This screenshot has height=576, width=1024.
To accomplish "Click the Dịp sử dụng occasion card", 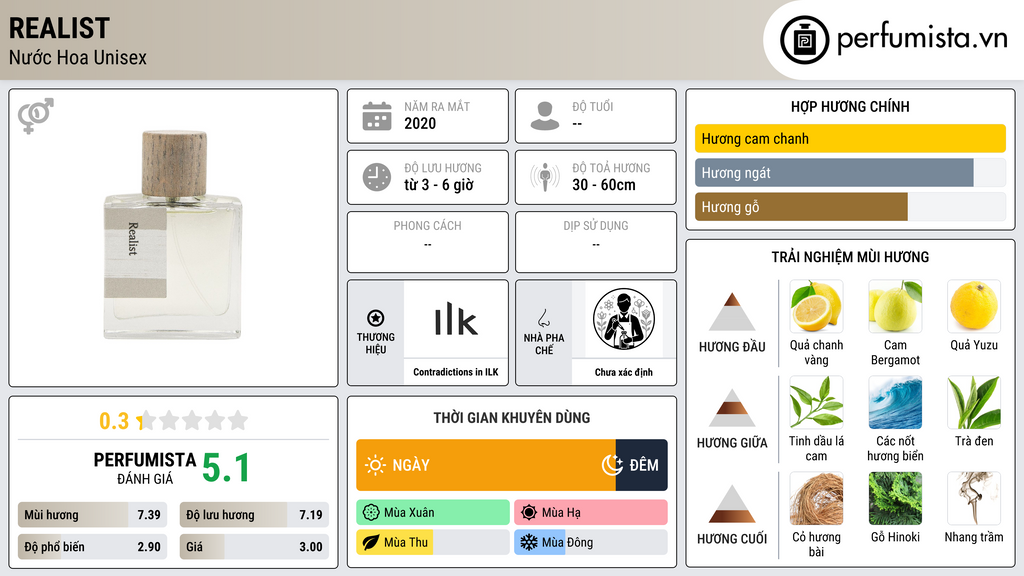I will [x=596, y=242].
